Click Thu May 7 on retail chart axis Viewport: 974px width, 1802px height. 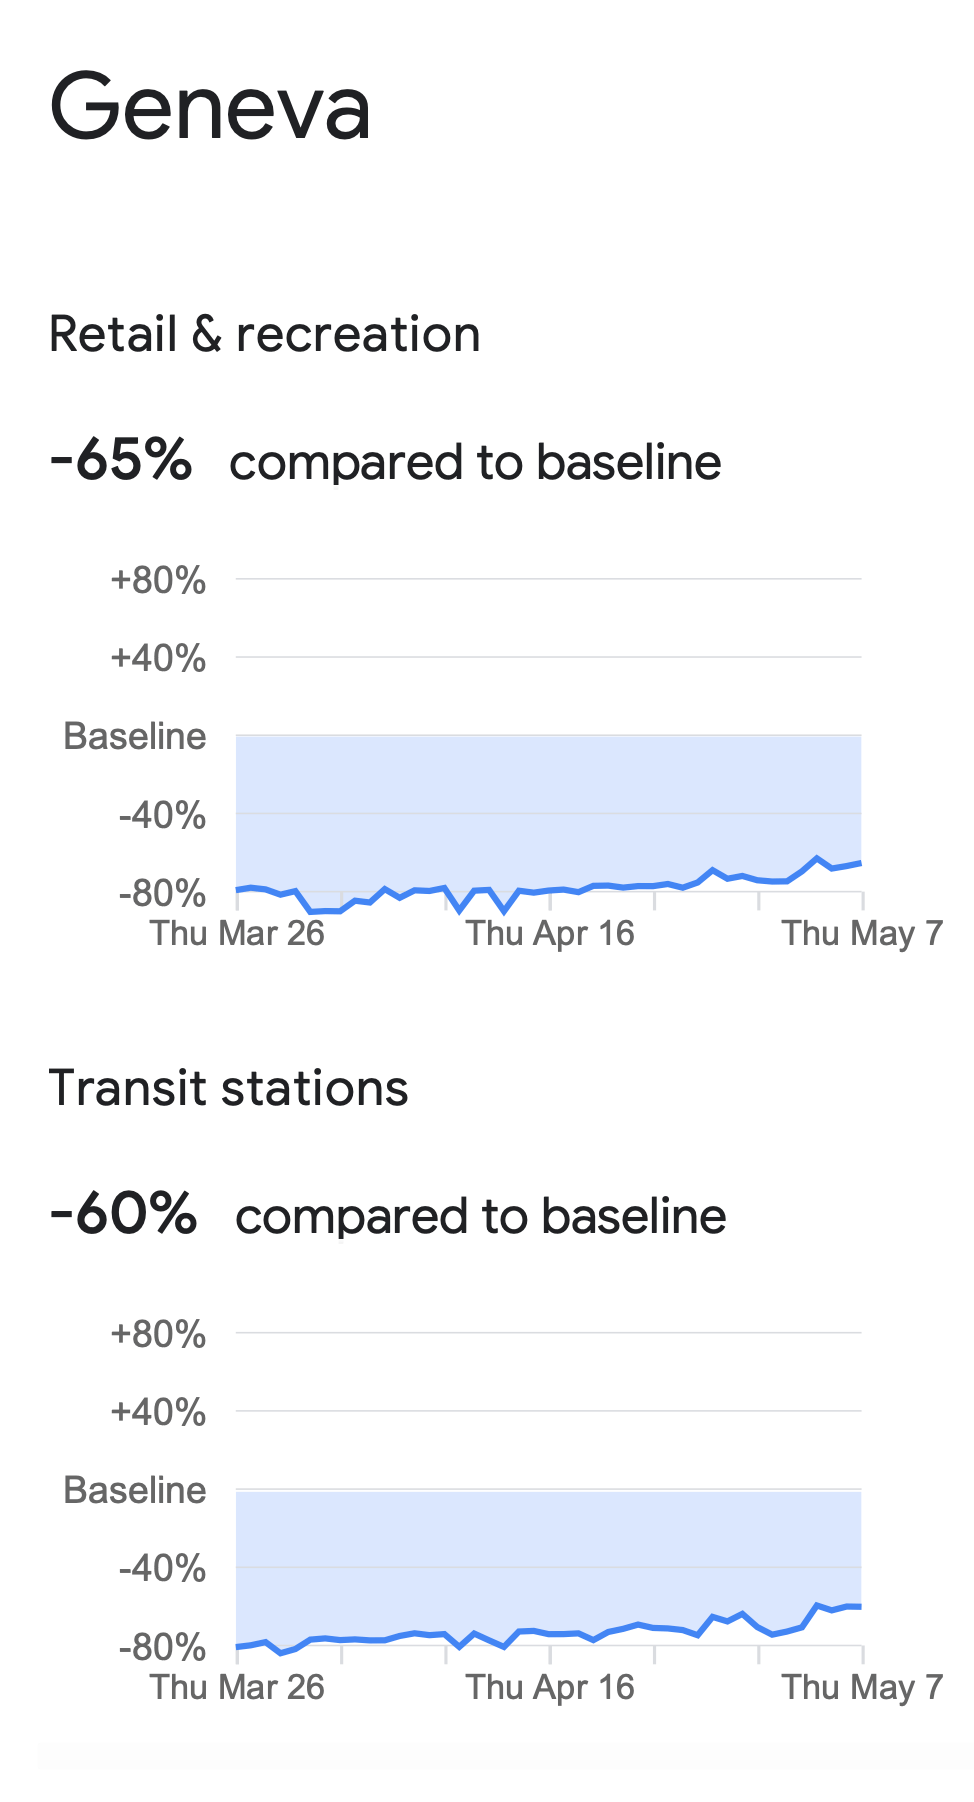click(x=862, y=933)
